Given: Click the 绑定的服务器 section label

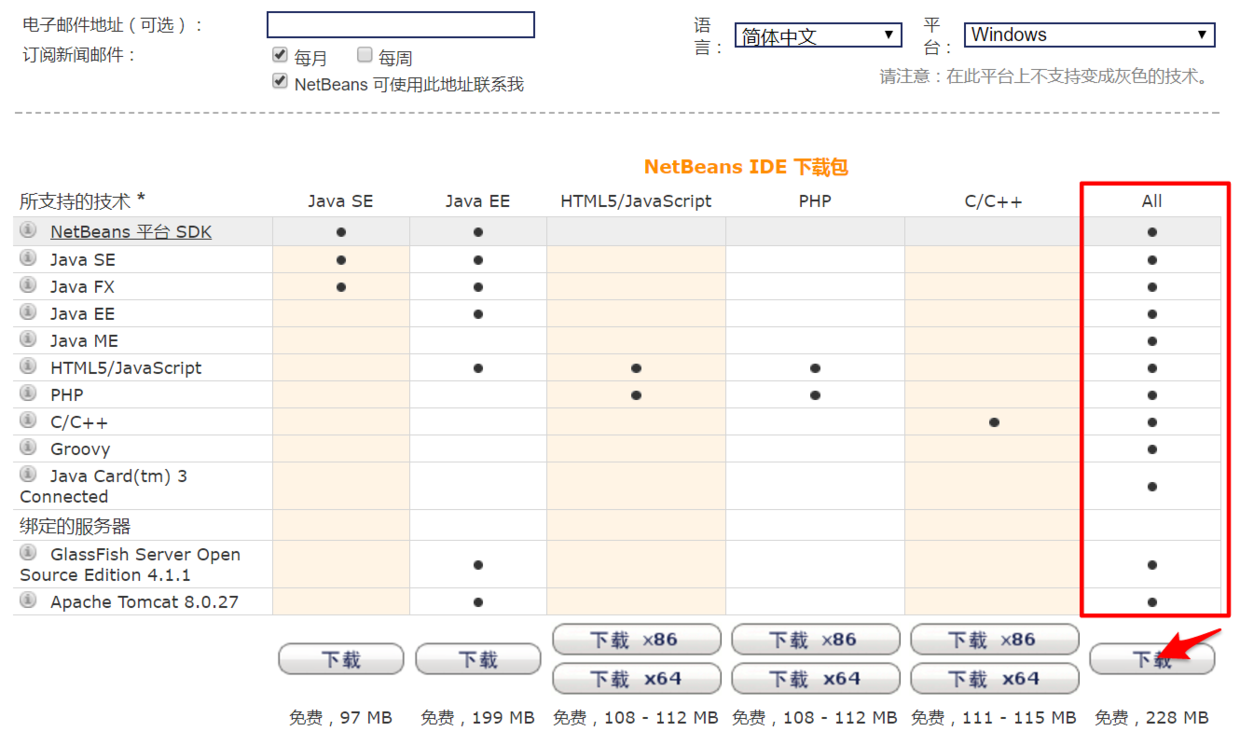Looking at the screenshot, I should [75, 526].
